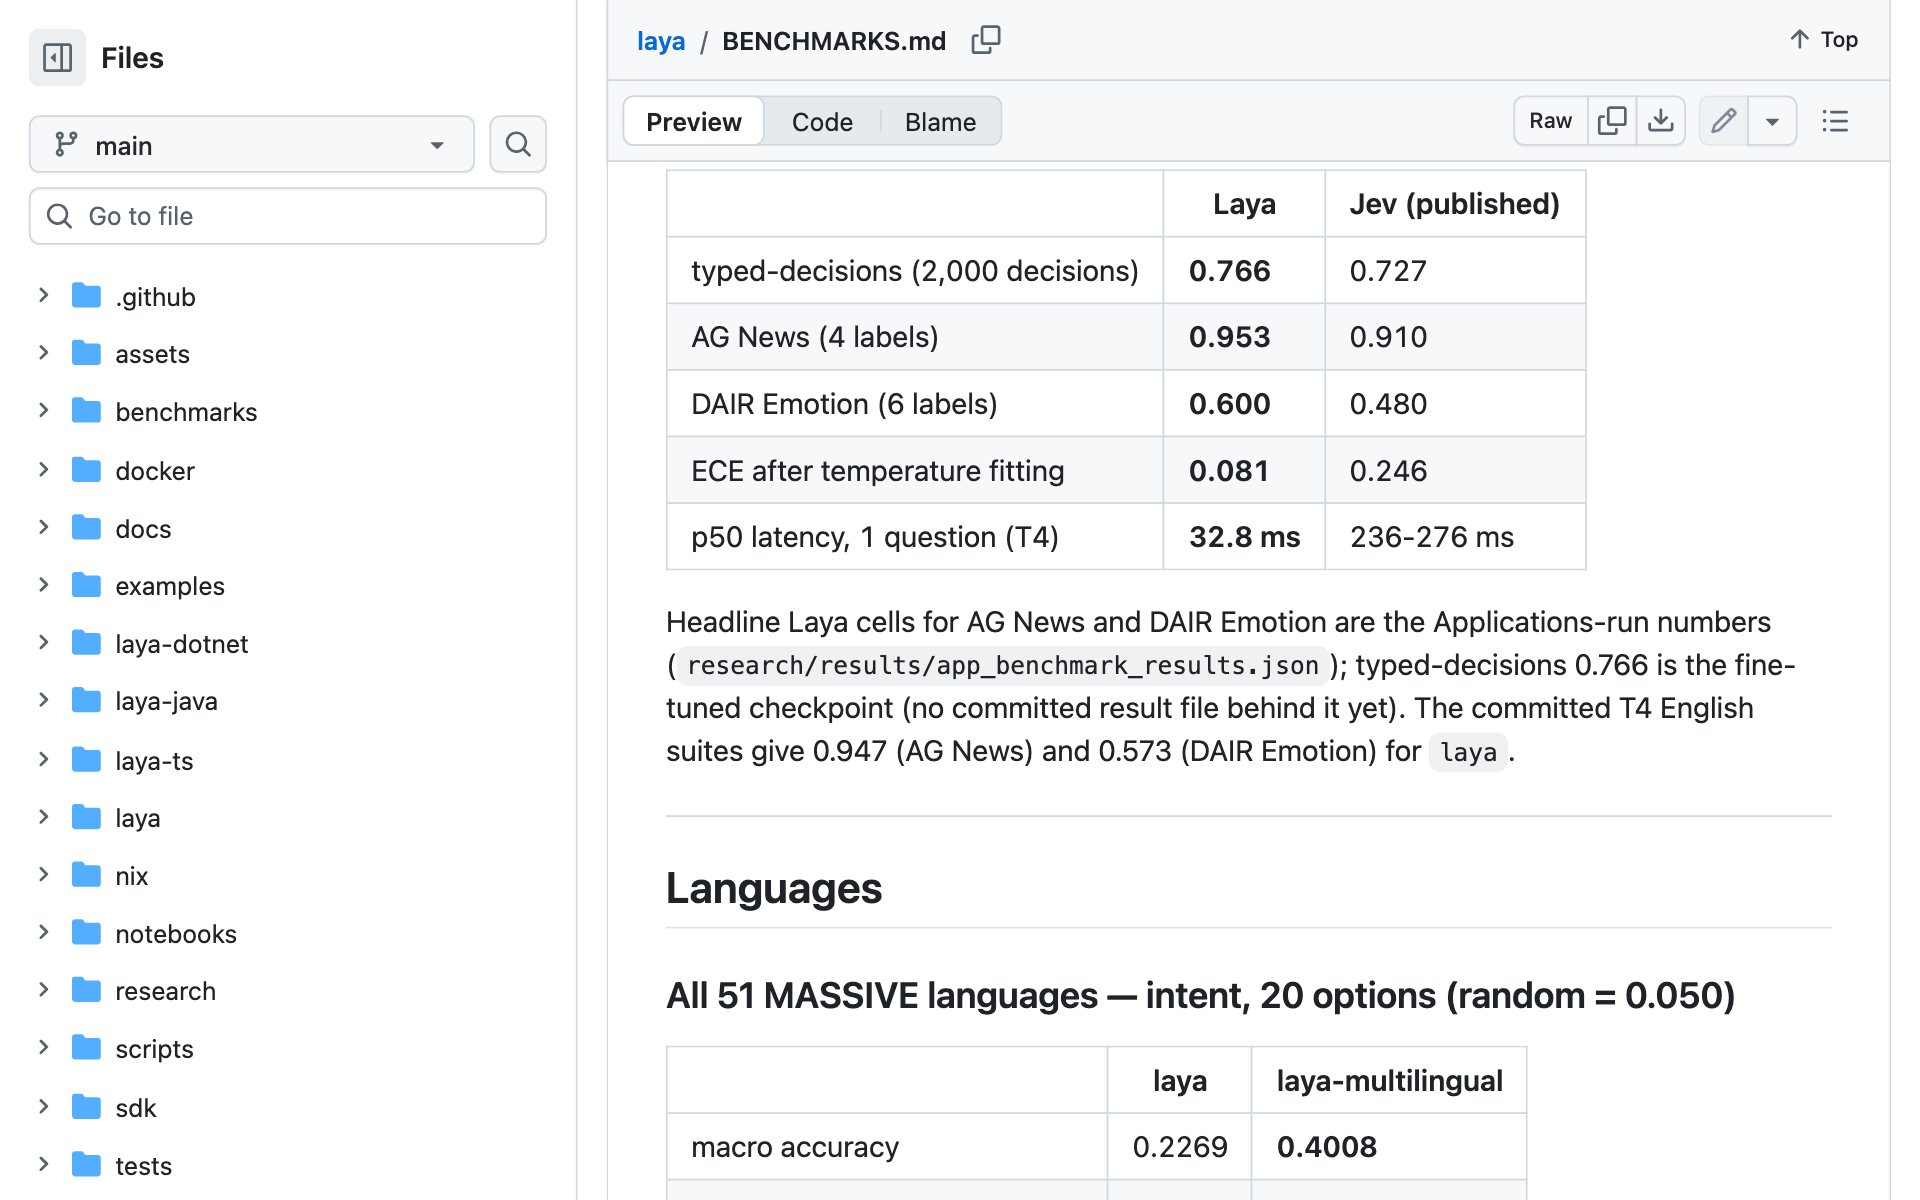1920x1200 pixels.
Task: Click the sdk folder icon
Action: 87,1107
